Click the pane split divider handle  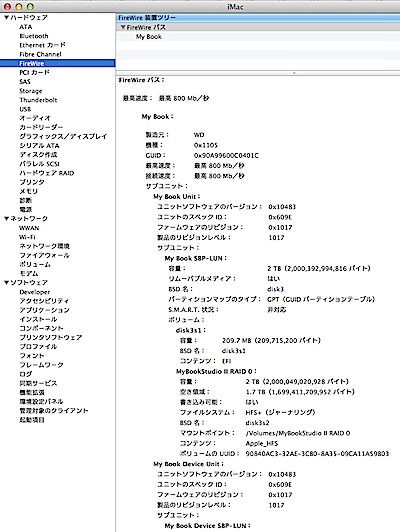294,73
